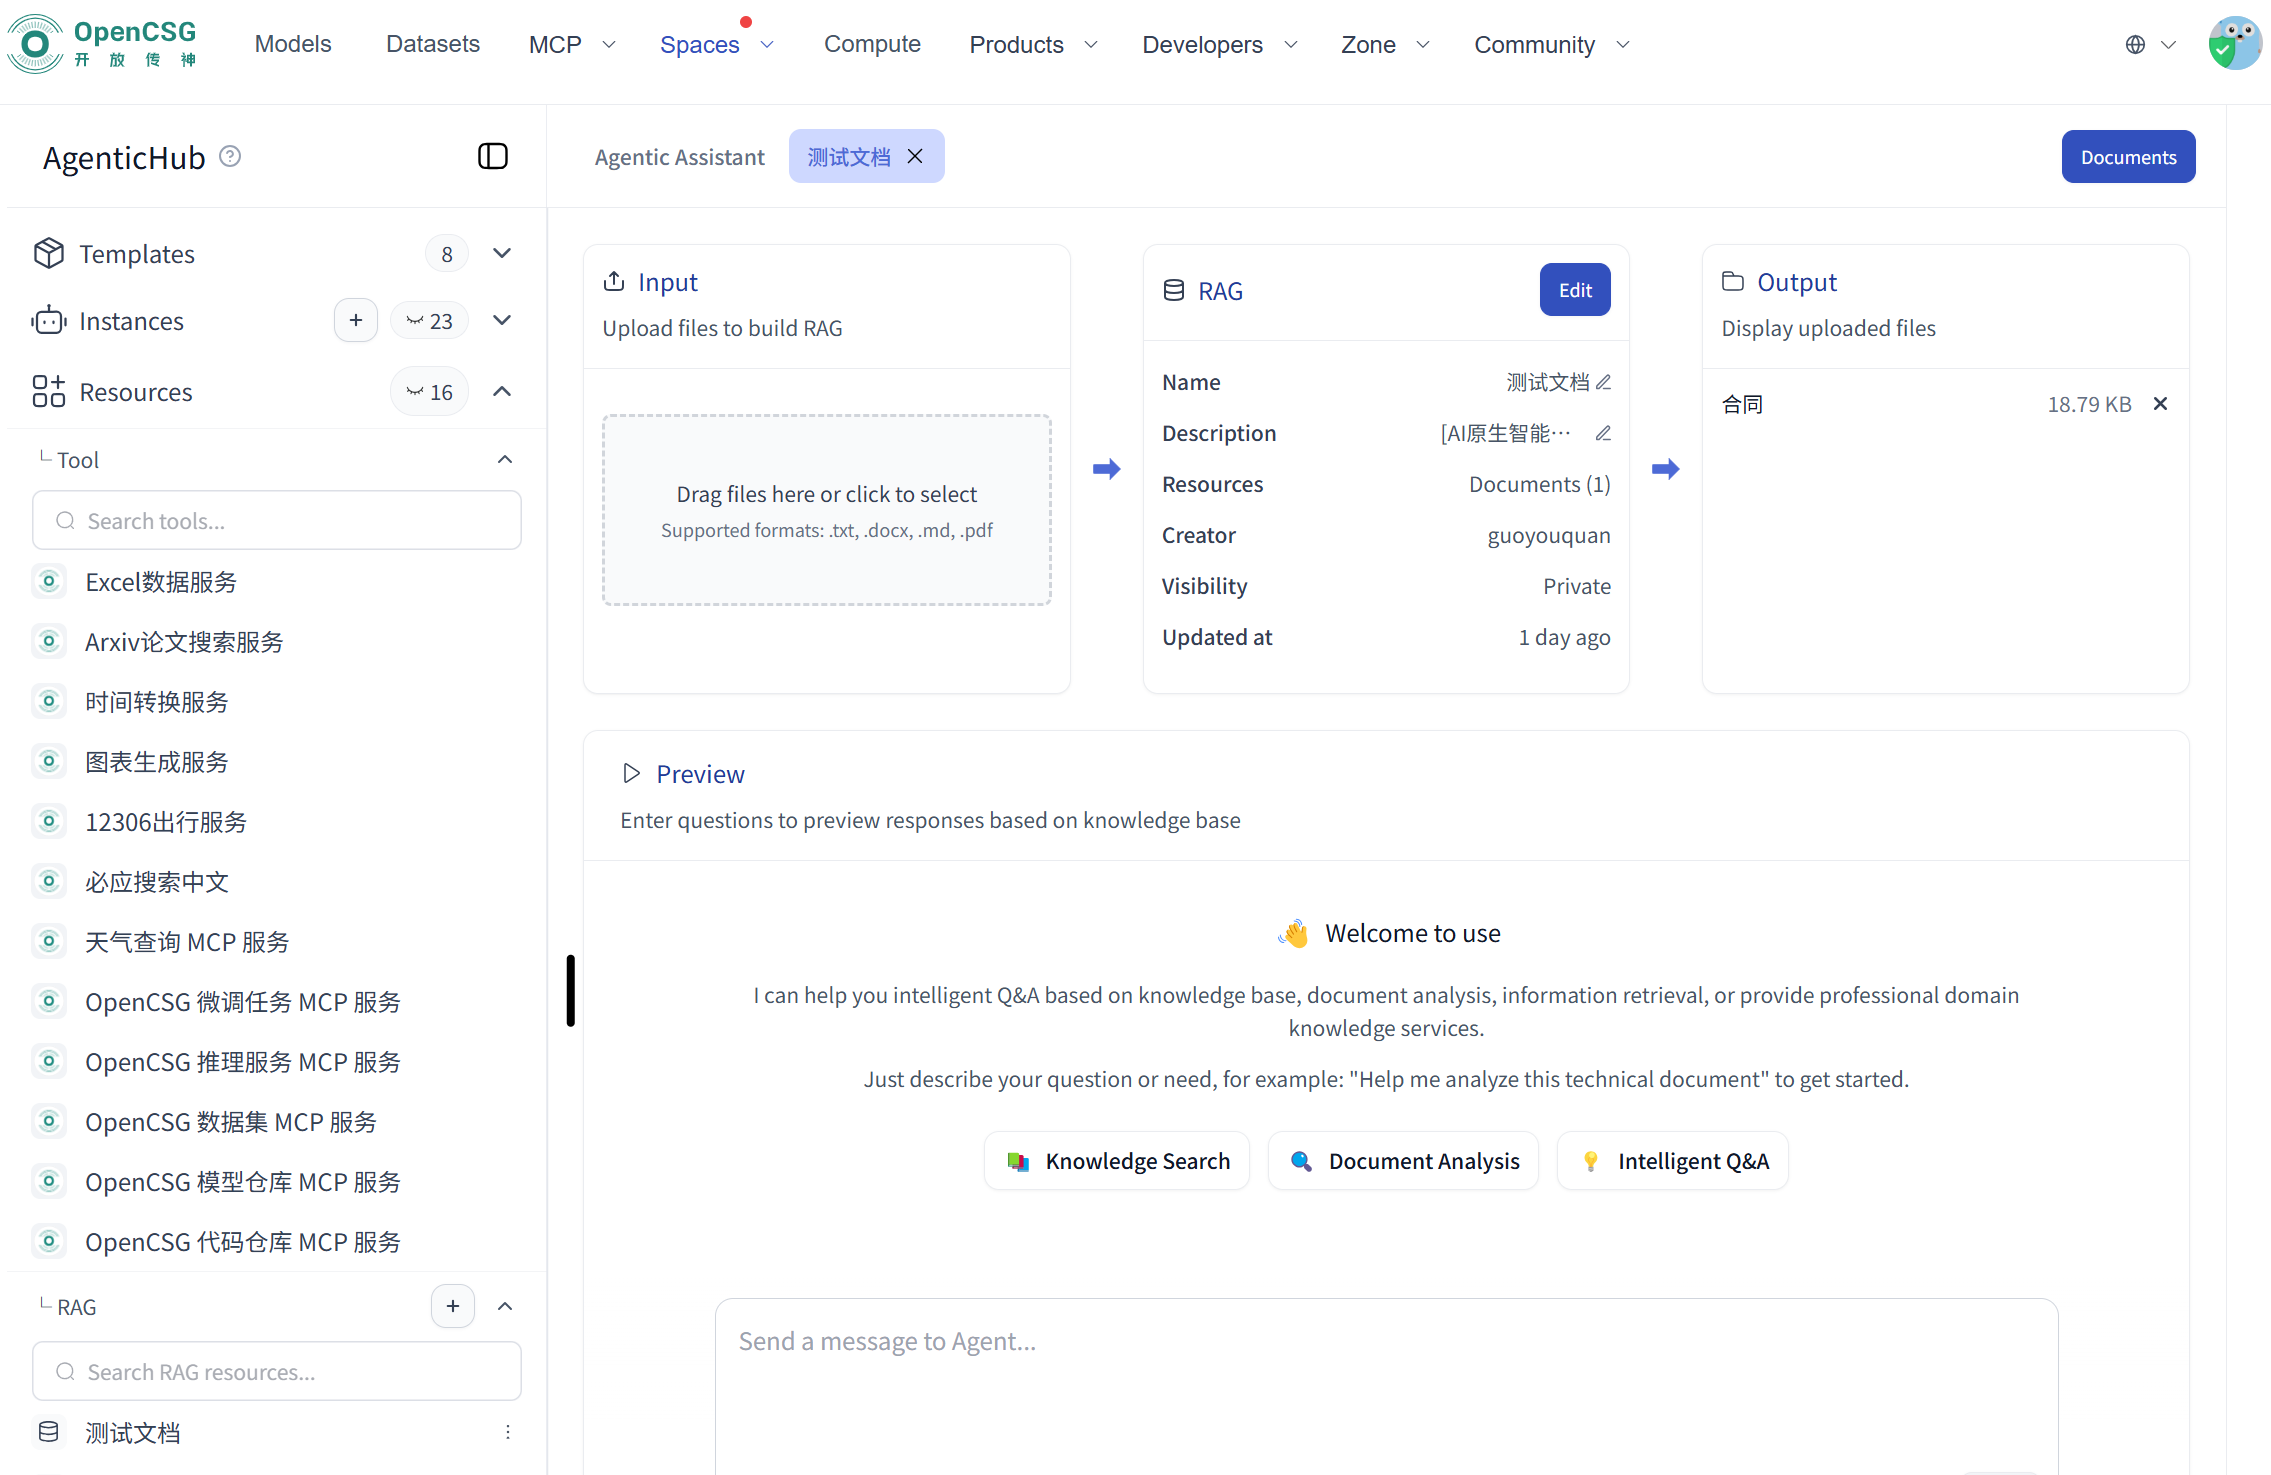Edit the RAG description pencil icon
Screen dimensions: 2271x1475
click(x=1603, y=433)
